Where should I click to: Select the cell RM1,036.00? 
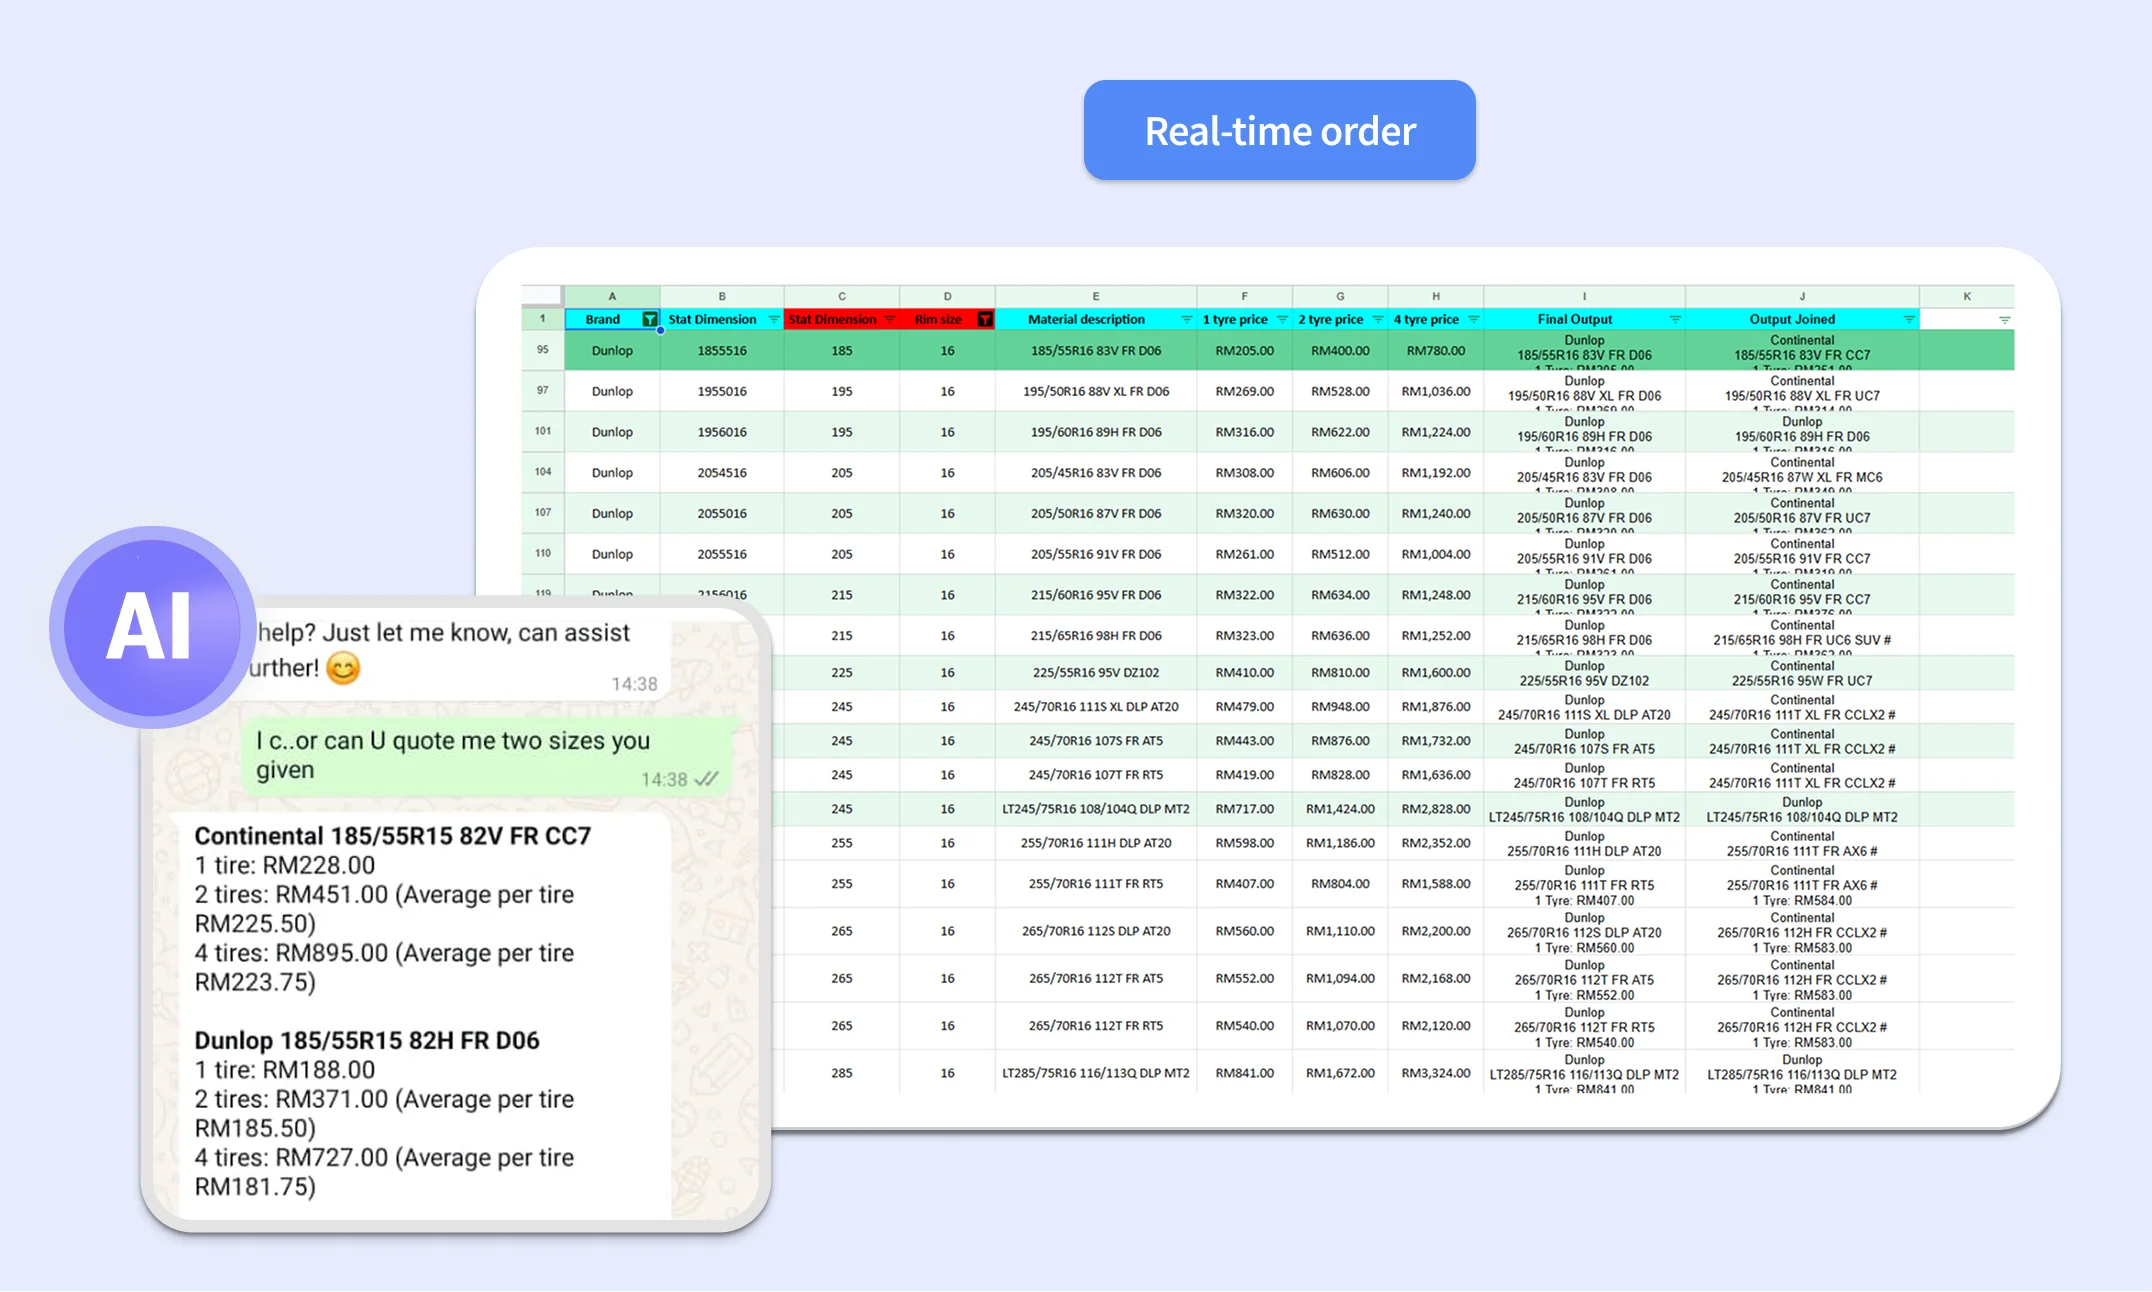pos(1436,391)
